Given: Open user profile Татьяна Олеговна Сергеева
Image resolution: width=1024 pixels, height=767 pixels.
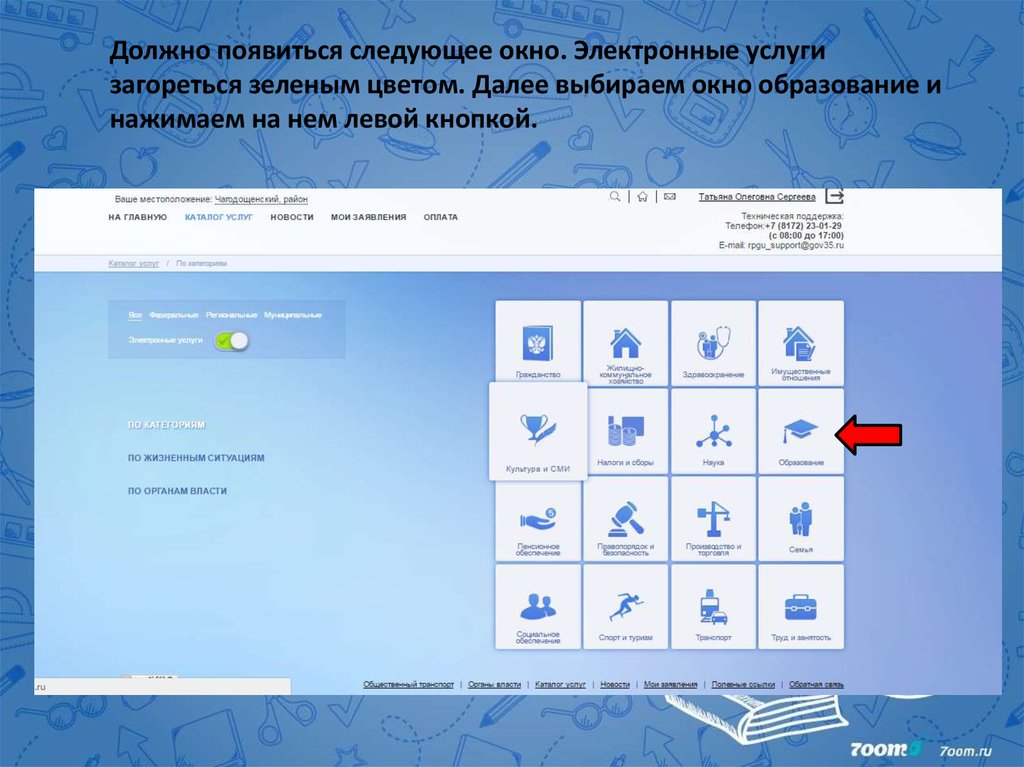Looking at the screenshot, I should (756, 197).
